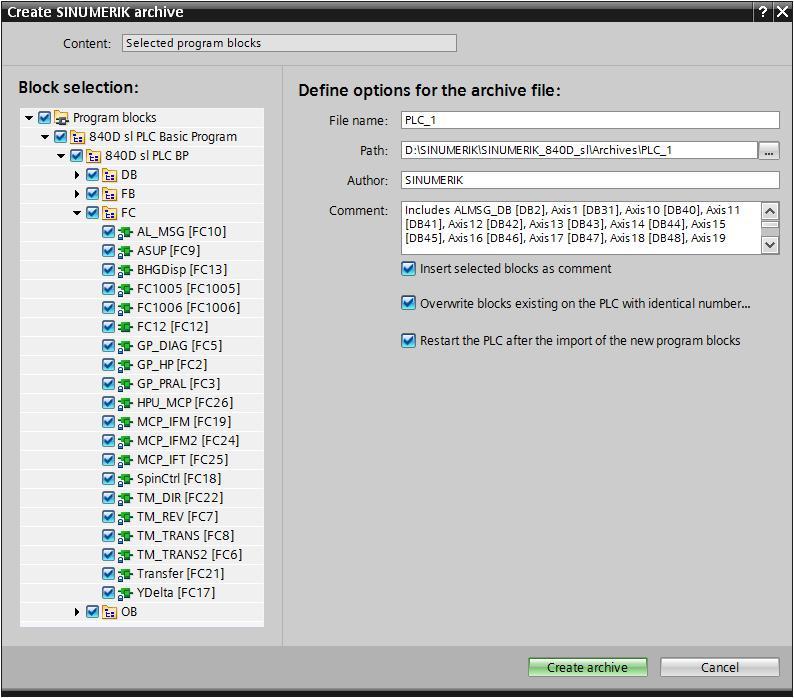This screenshot has width=794, height=698.
Task: Click into the Path field
Action: tap(579, 150)
